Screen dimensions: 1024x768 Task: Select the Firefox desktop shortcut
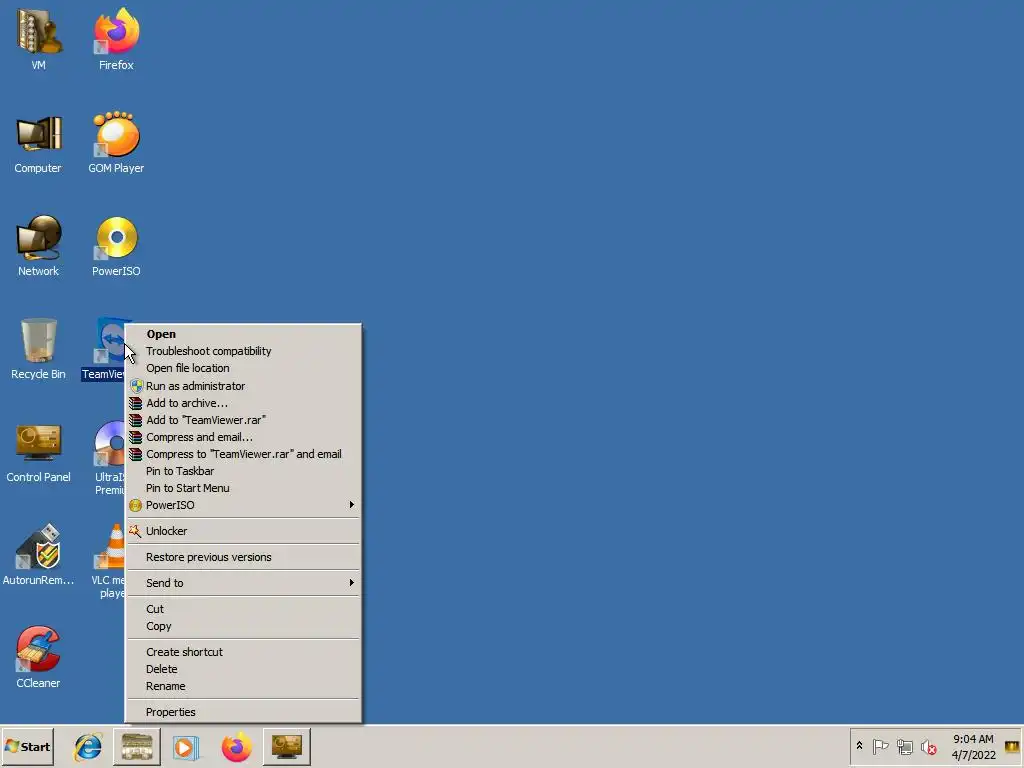(x=116, y=38)
